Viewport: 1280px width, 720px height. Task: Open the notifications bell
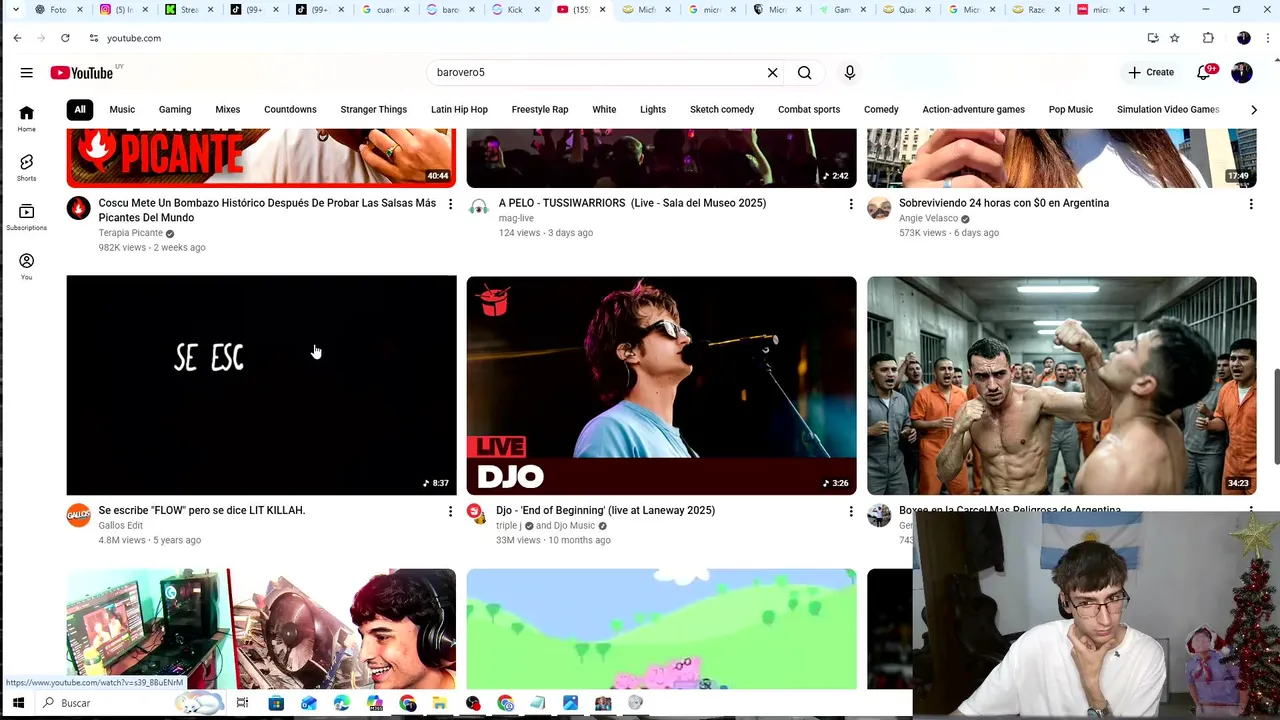pyautogui.click(x=1204, y=72)
